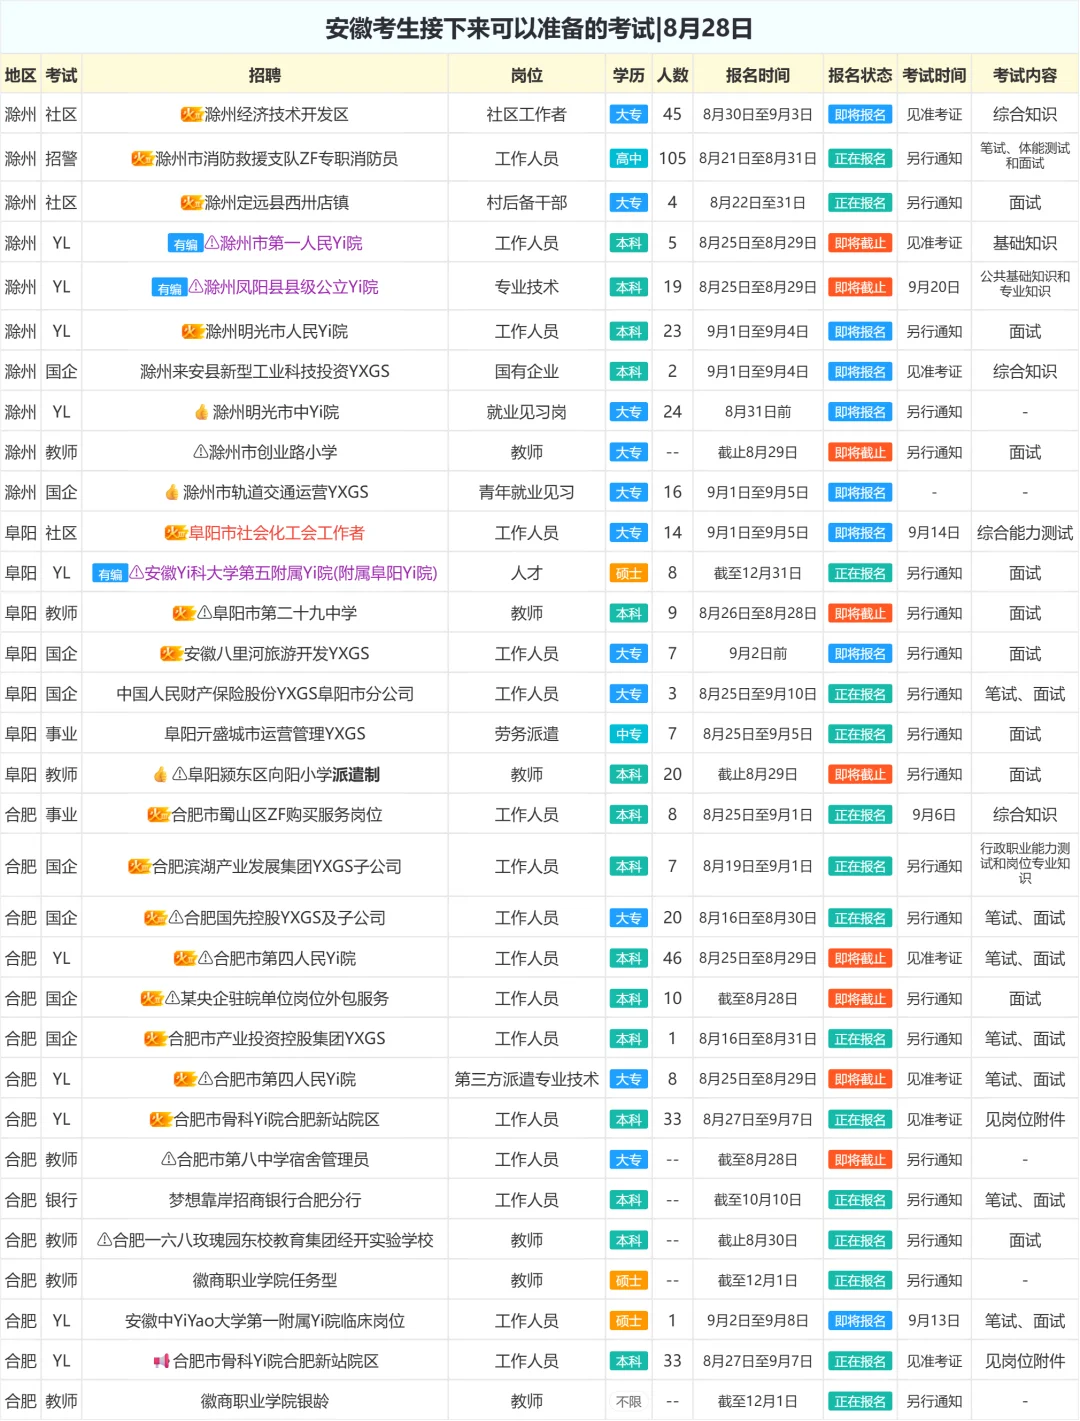Click the 人数 column header

tap(673, 75)
